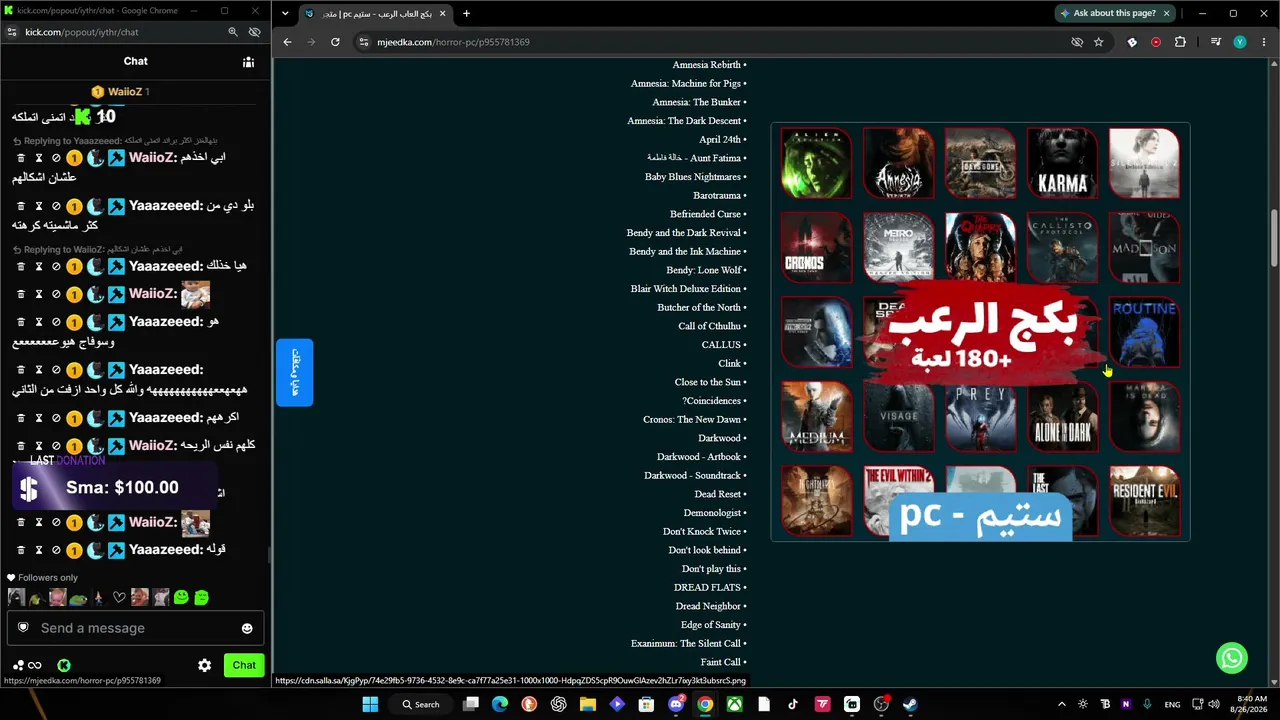
Task: Open the Resident Evil game thumbnail
Action: (1144, 501)
